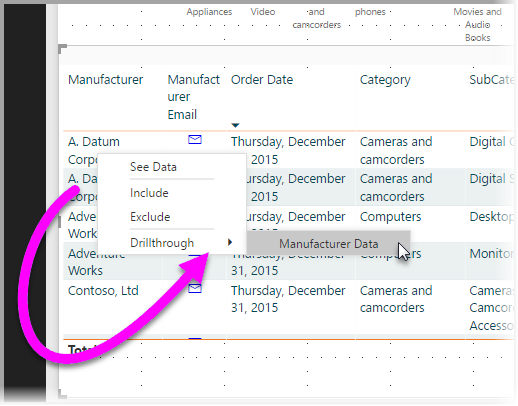Viewport: 518px width, 406px height.
Task: Select the Desktop subcategory cell
Action: [491, 217]
